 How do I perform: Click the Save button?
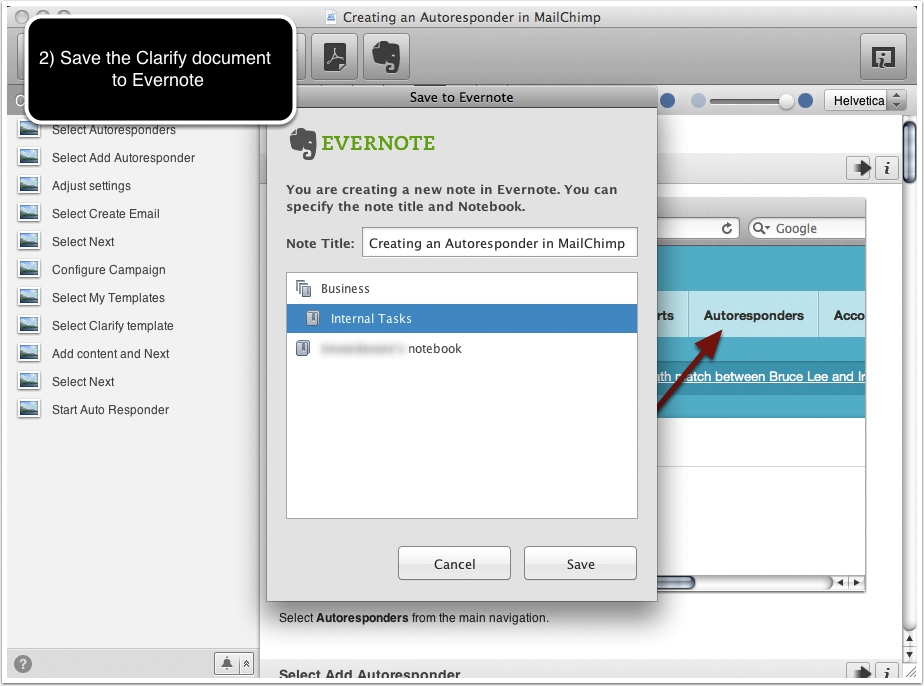[580, 563]
